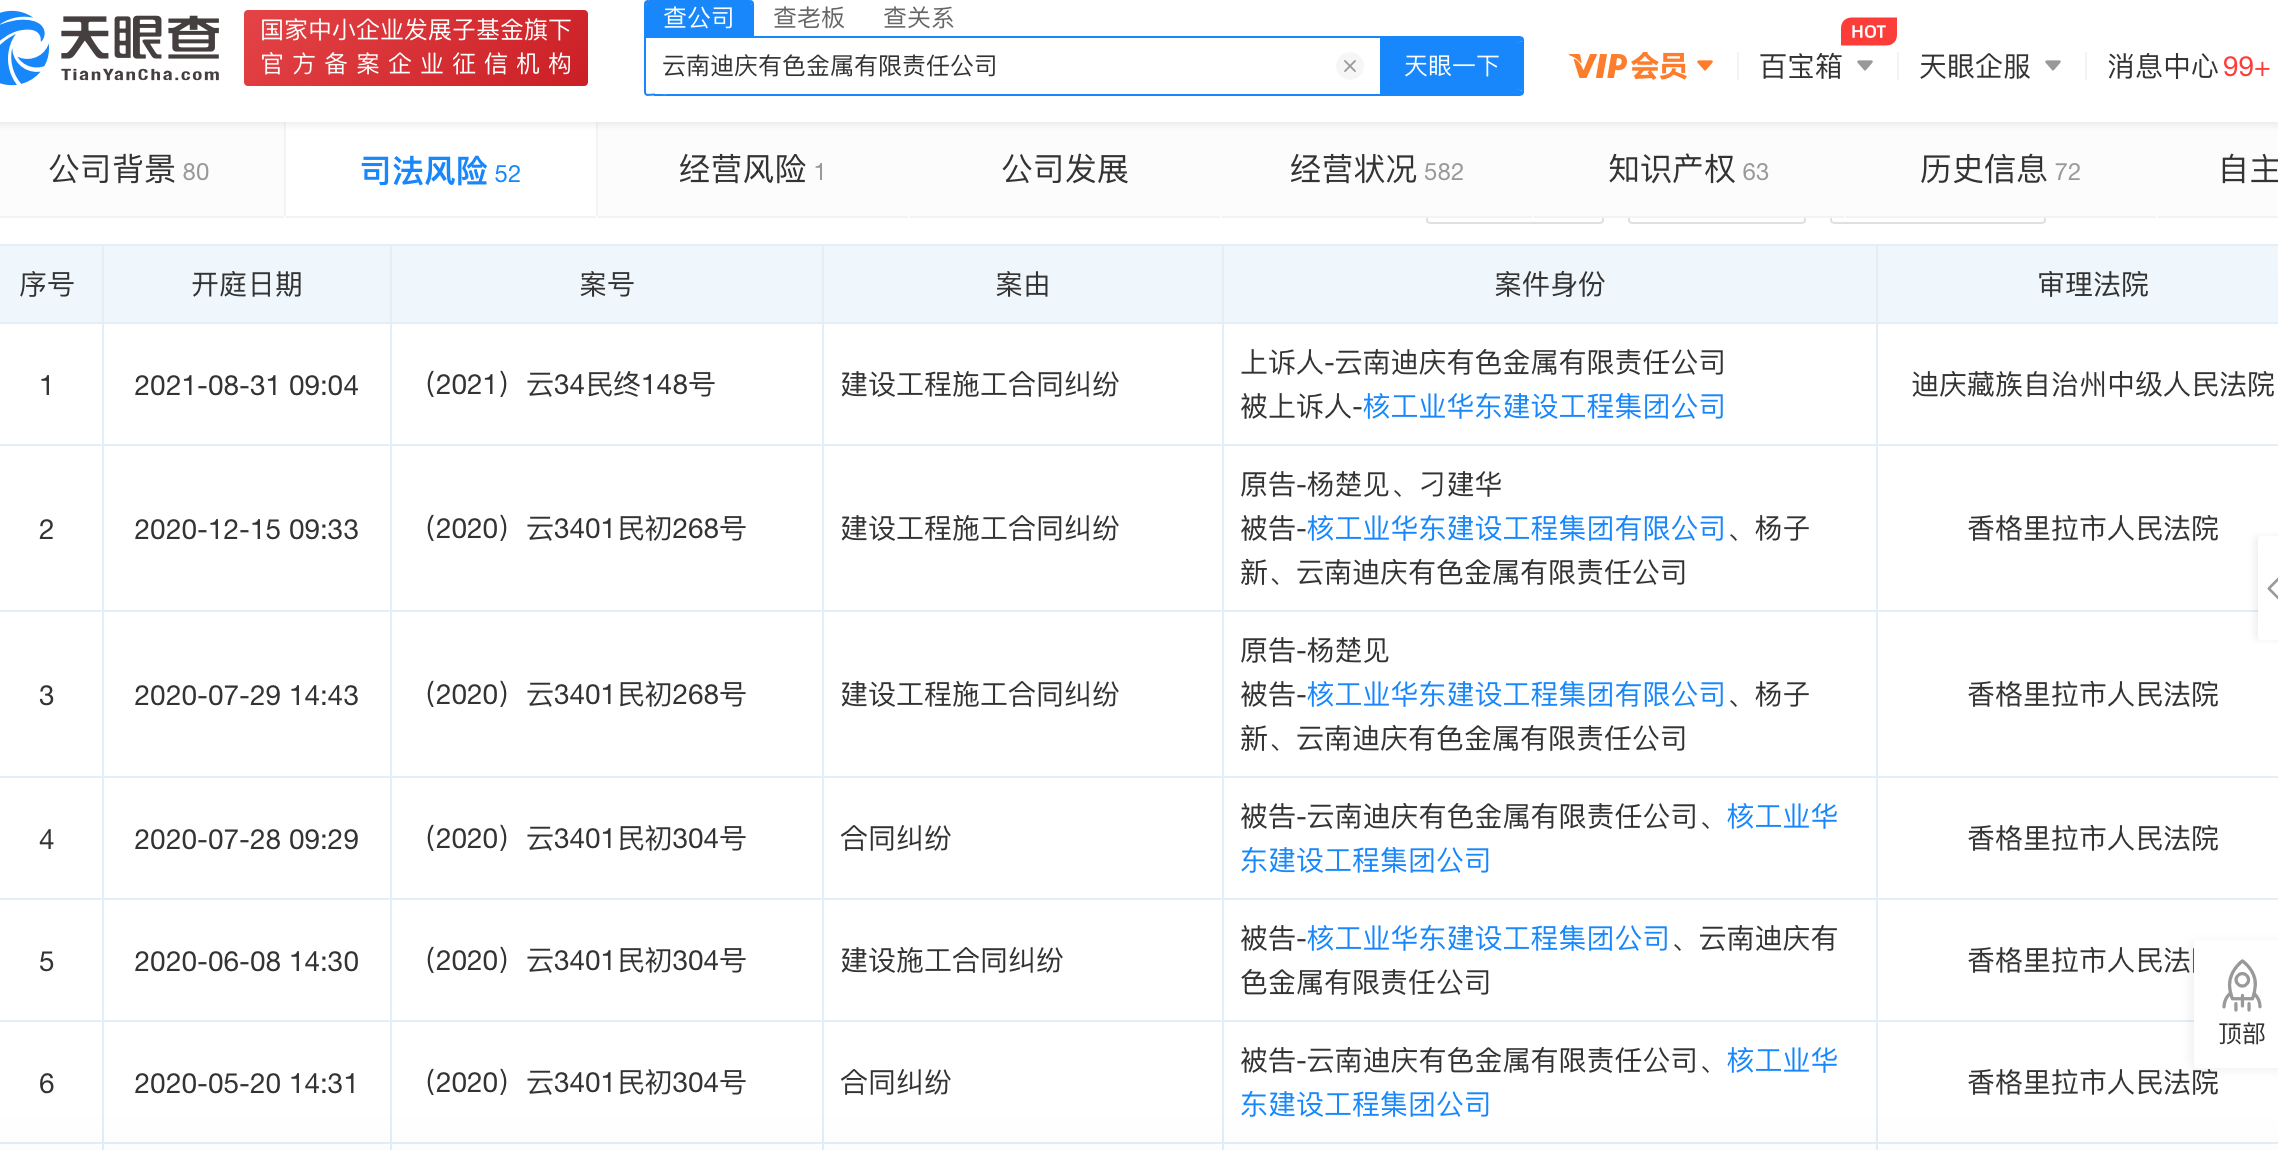
Task: Expand the right-side collapse arrow panel
Action: point(2270,588)
